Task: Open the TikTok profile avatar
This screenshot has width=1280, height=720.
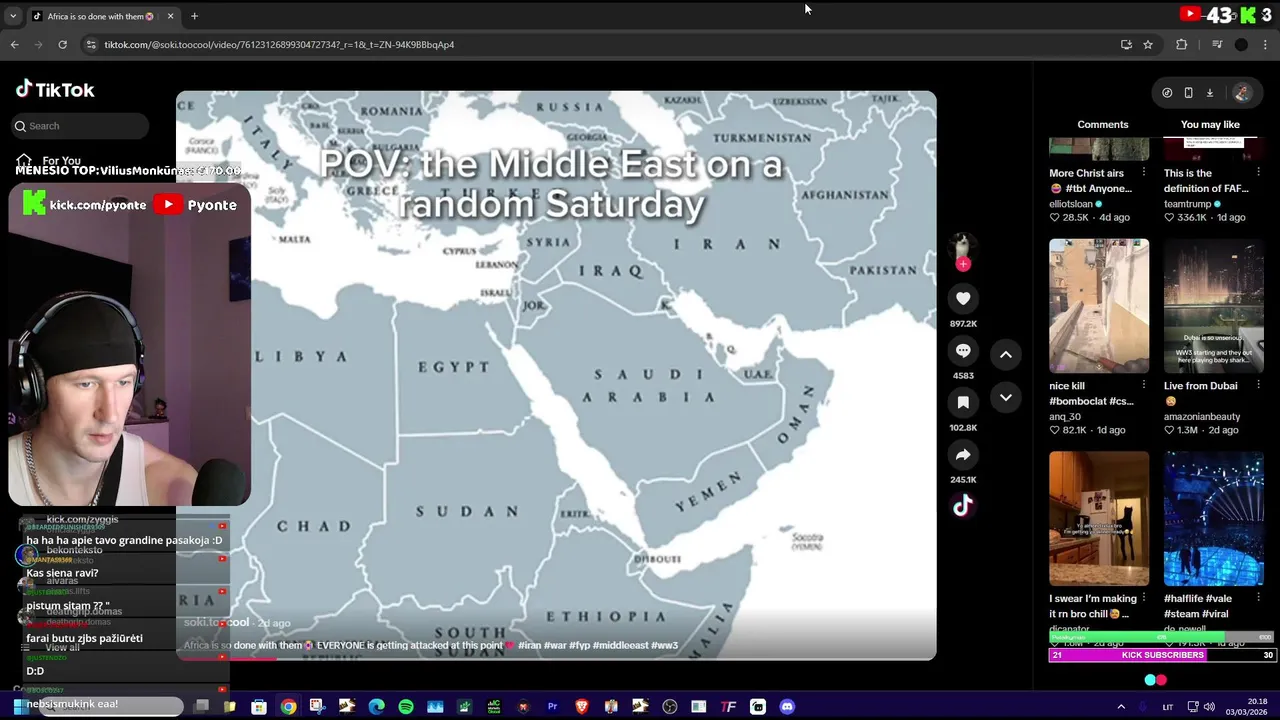Action: [x=1242, y=93]
